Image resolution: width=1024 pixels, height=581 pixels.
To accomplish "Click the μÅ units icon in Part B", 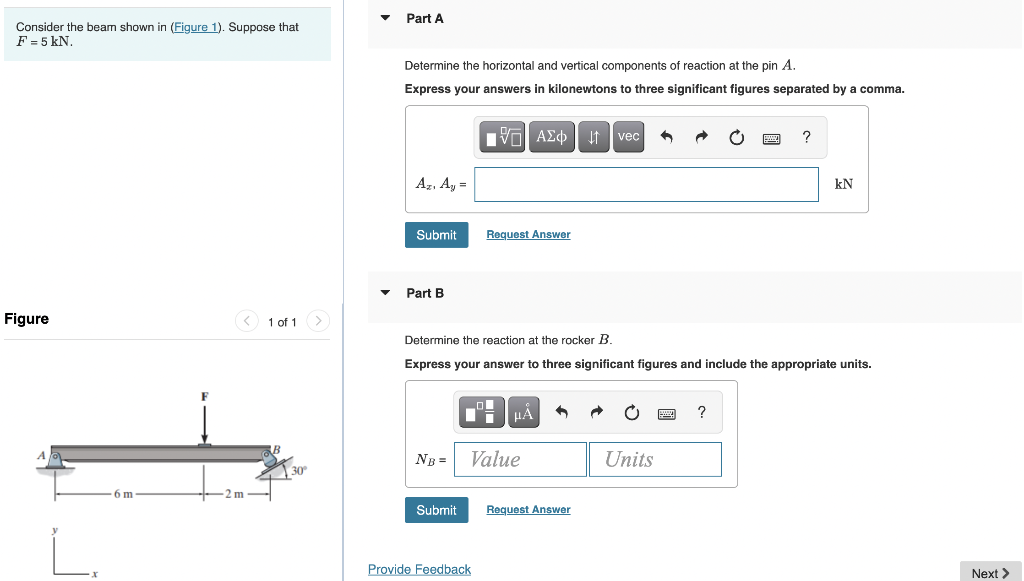I will (x=523, y=411).
